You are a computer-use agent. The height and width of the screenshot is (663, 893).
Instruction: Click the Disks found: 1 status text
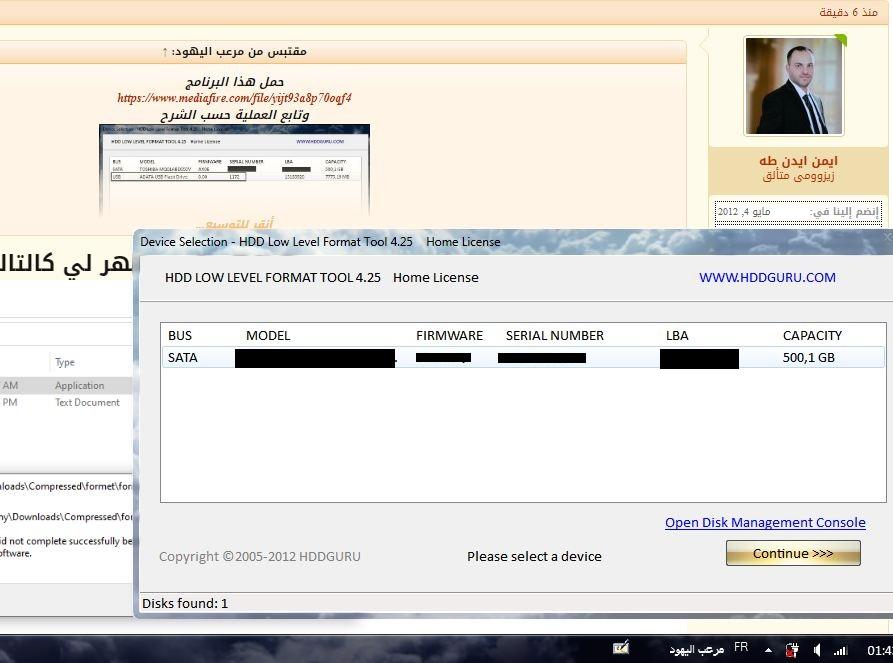[185, 604]
